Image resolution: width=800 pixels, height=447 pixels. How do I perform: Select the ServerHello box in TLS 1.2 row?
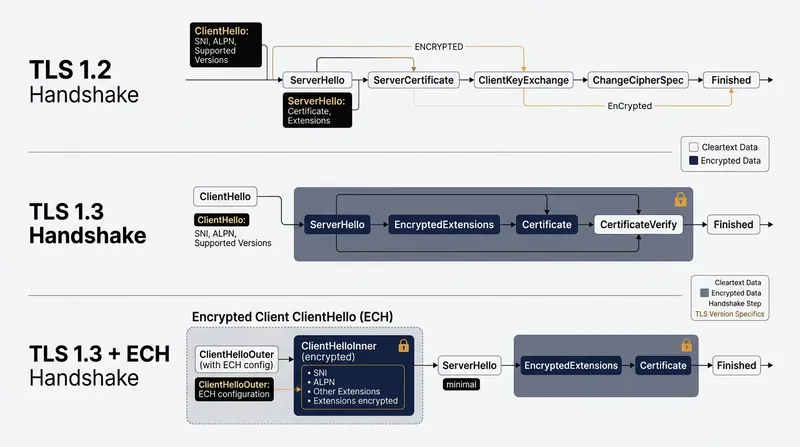pyautogui.click(x=317, y=80)
